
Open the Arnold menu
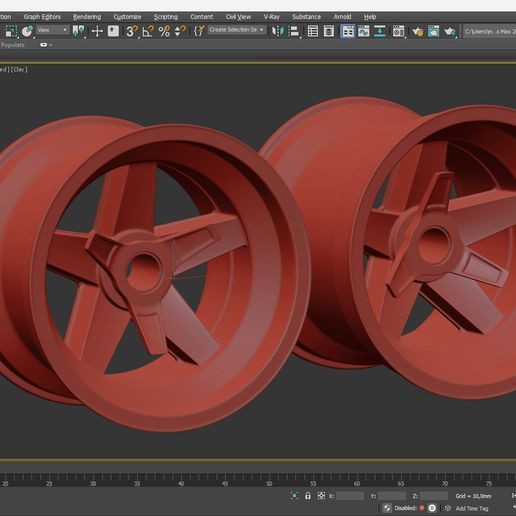342,17
